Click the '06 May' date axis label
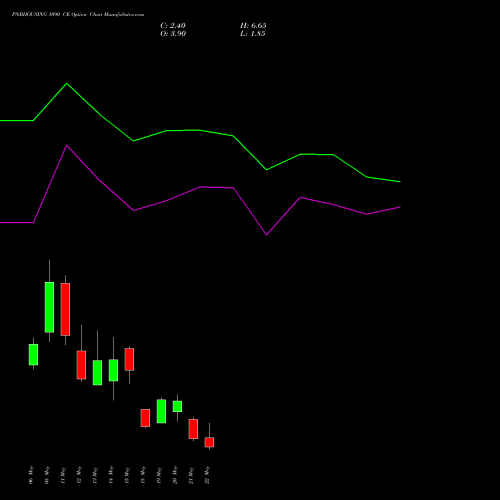The width and height of the screenshot is (500, 500). 31,475
